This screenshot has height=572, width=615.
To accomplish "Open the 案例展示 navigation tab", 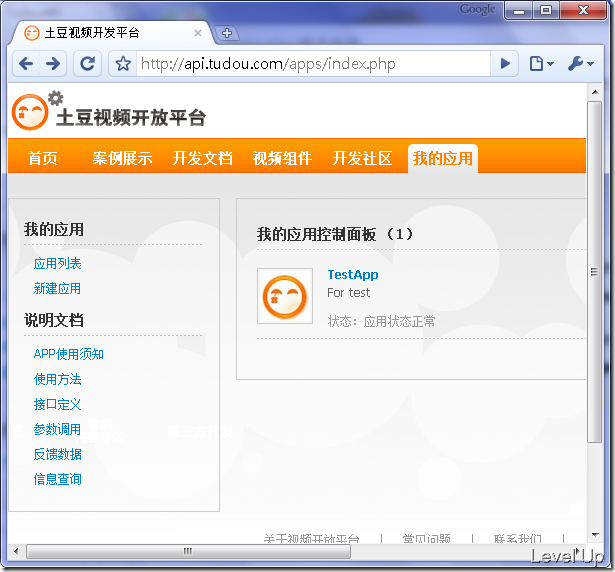I will (x=122, y=158).
